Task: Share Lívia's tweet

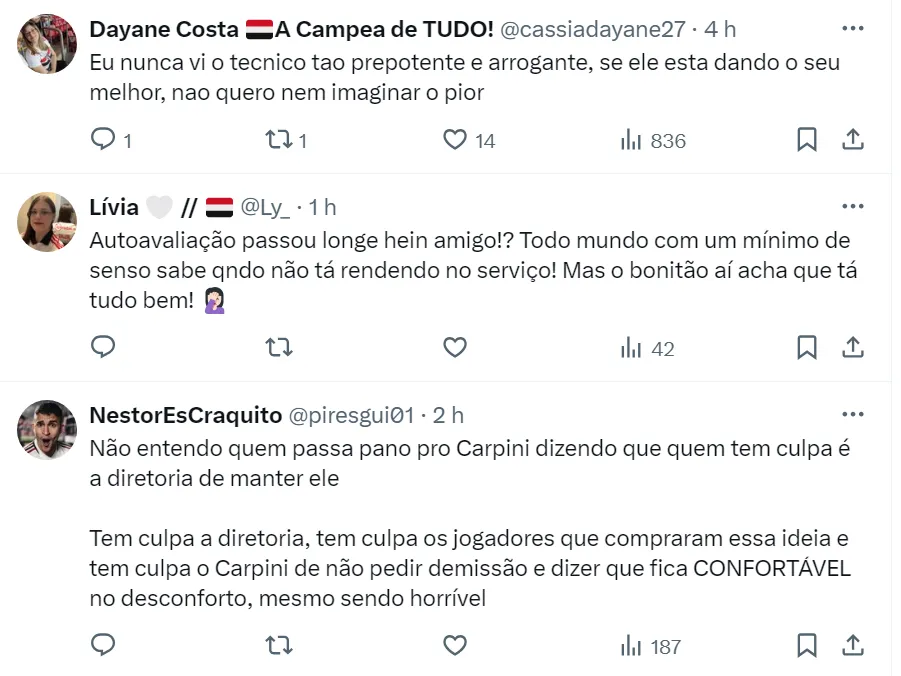Action: pos(853,347)
